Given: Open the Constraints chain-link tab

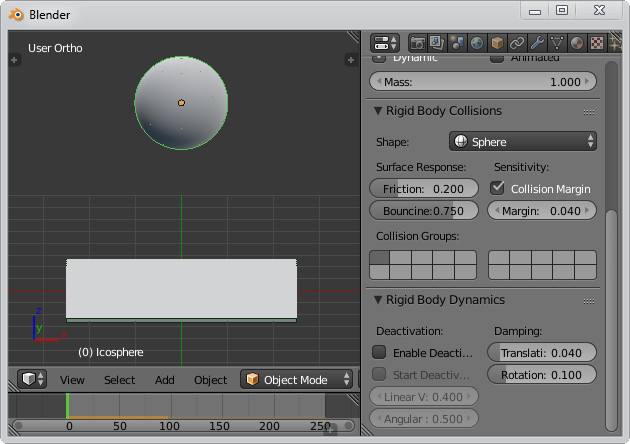Looking at the screenshot, I should pos(517,43).
